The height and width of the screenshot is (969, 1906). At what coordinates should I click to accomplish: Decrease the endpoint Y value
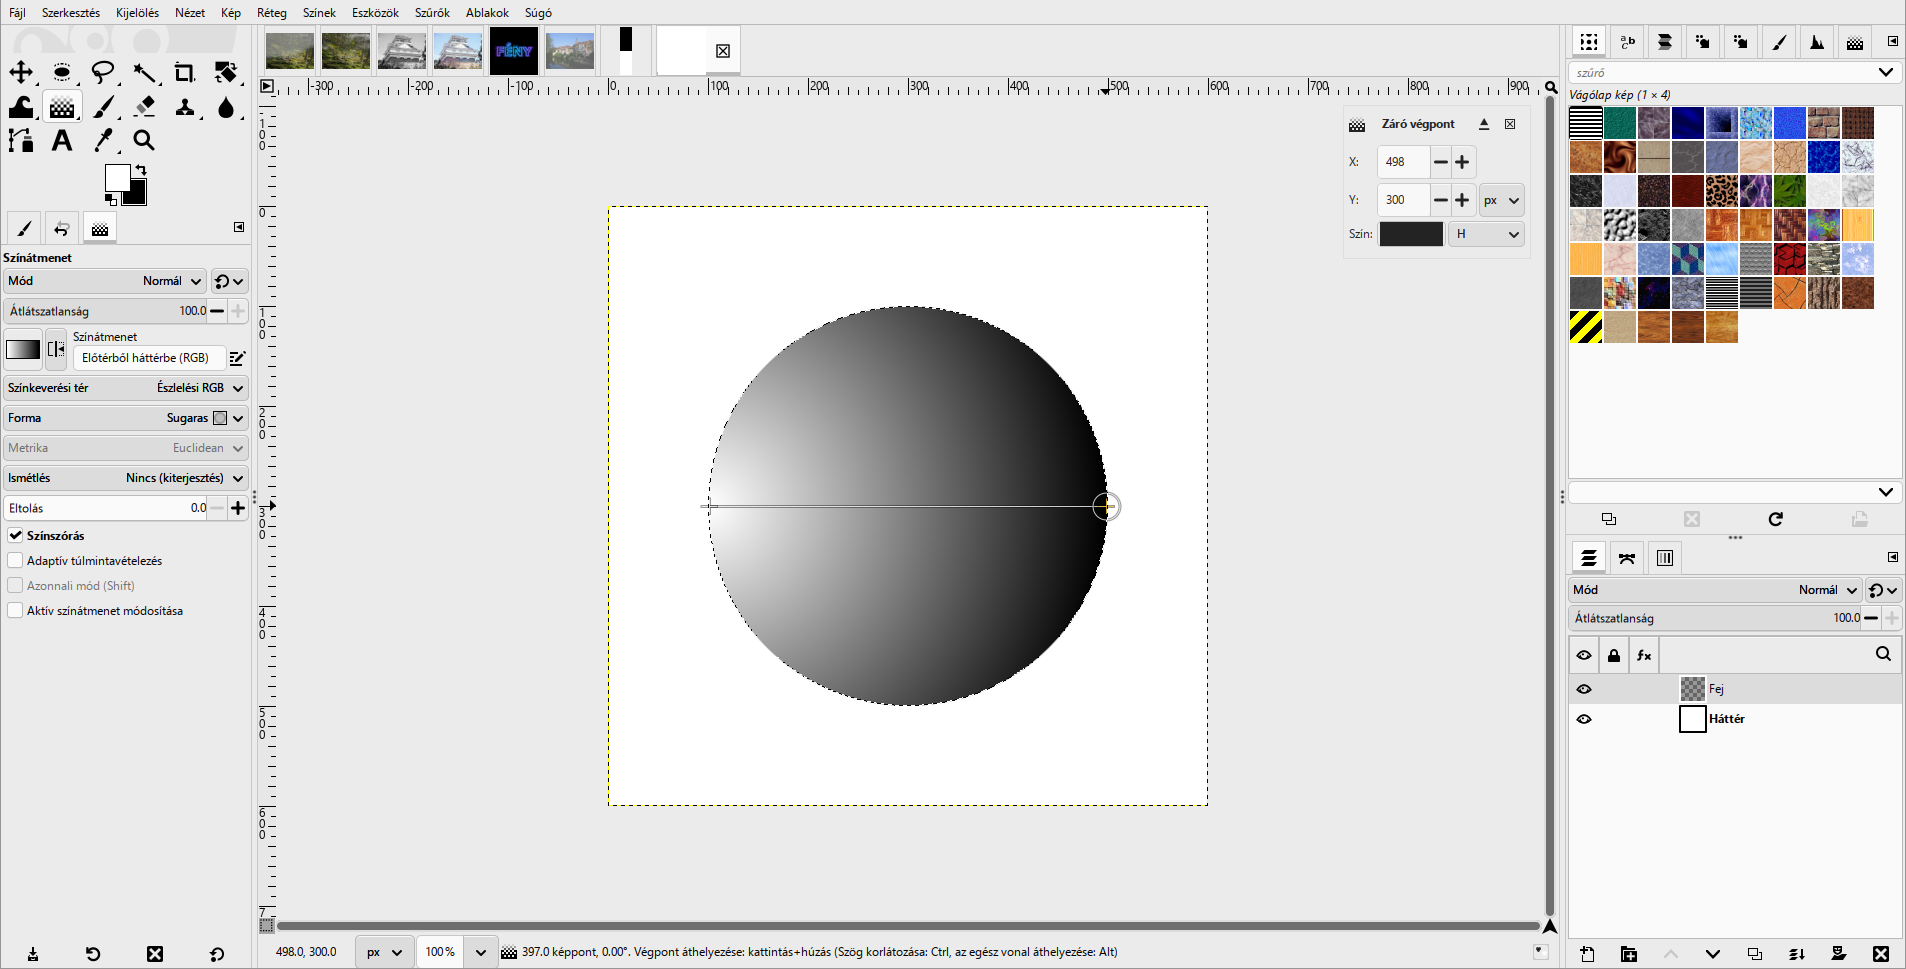pyautogui.click(x=1440, y=200)
